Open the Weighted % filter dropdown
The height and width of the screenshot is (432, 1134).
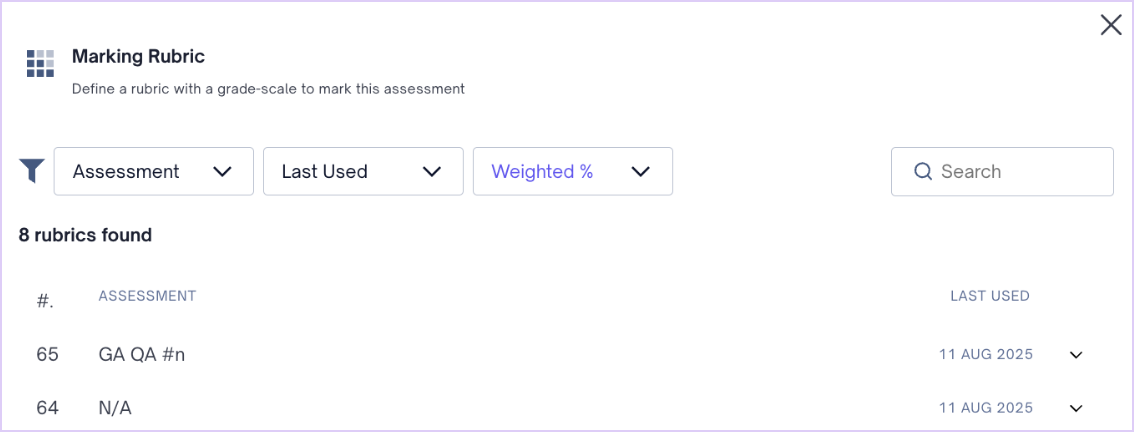coord(573,171)
